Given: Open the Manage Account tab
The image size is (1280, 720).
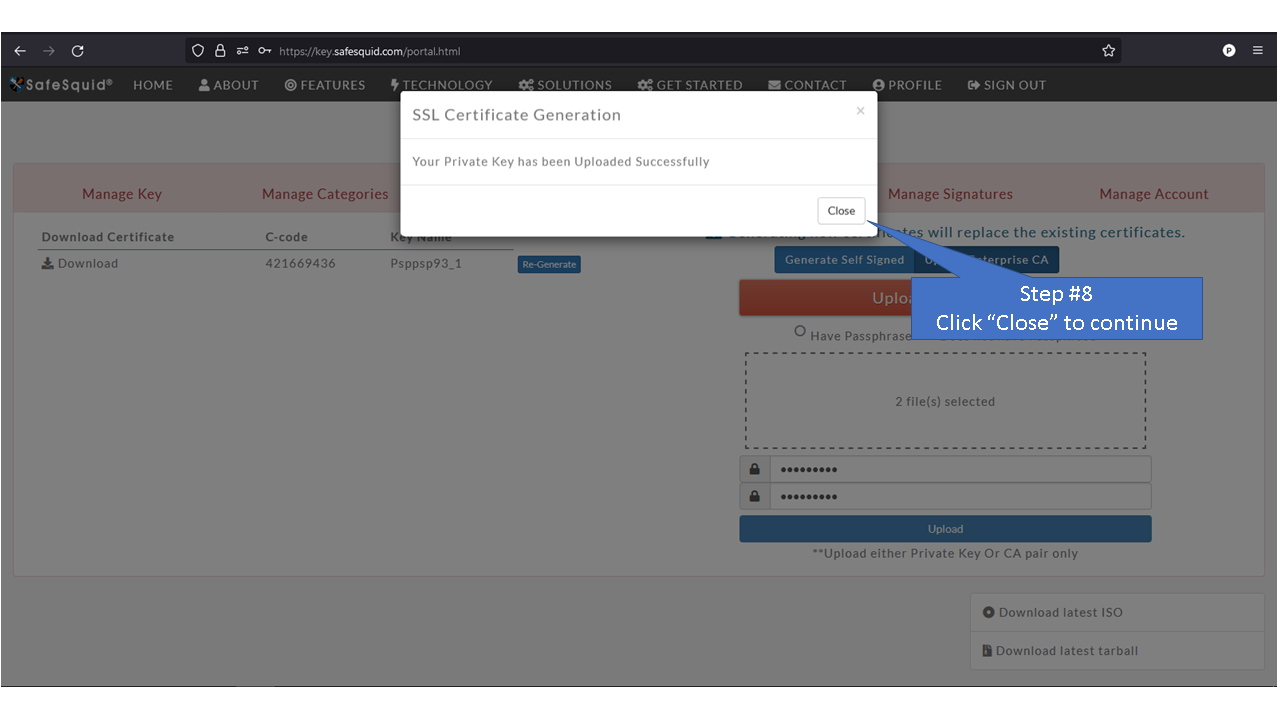Looking at the screenshot, I should tap(1153, 193).
